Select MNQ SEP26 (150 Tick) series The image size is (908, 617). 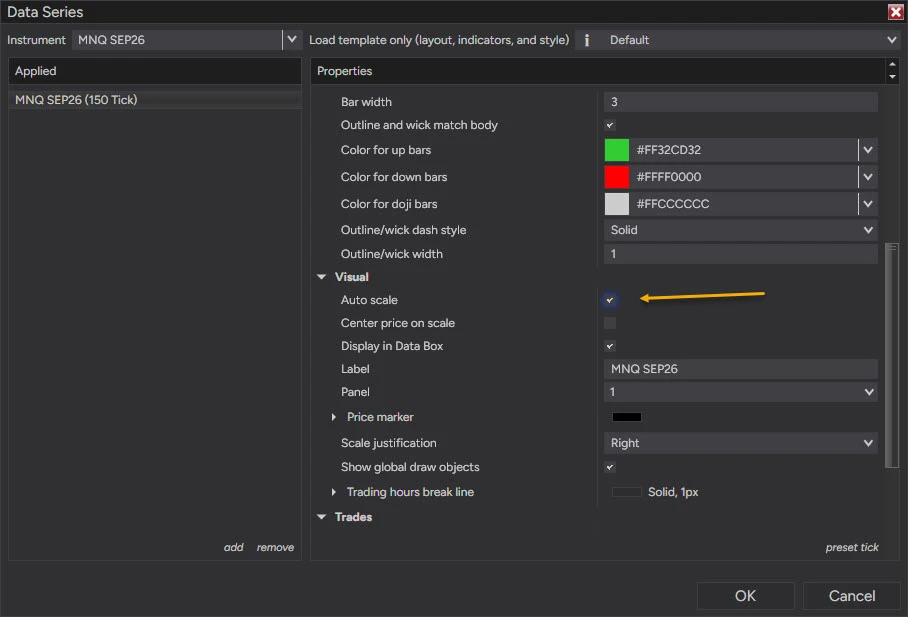tap(155, 100)
